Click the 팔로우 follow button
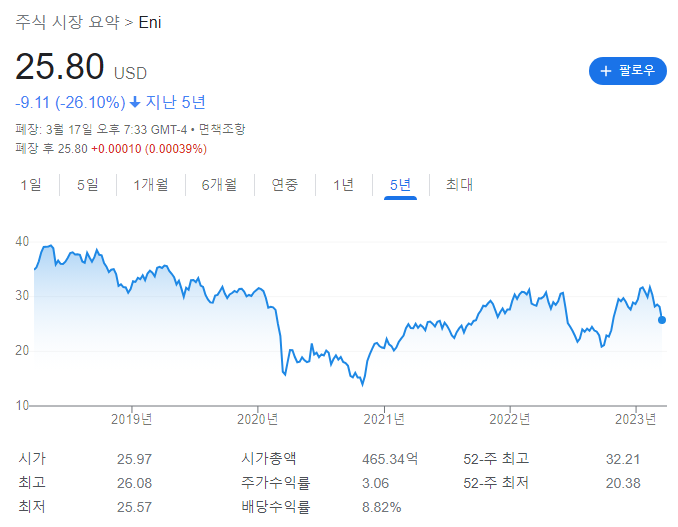The height and width of the screenshot is (527, 678). (x=627, y=71)
